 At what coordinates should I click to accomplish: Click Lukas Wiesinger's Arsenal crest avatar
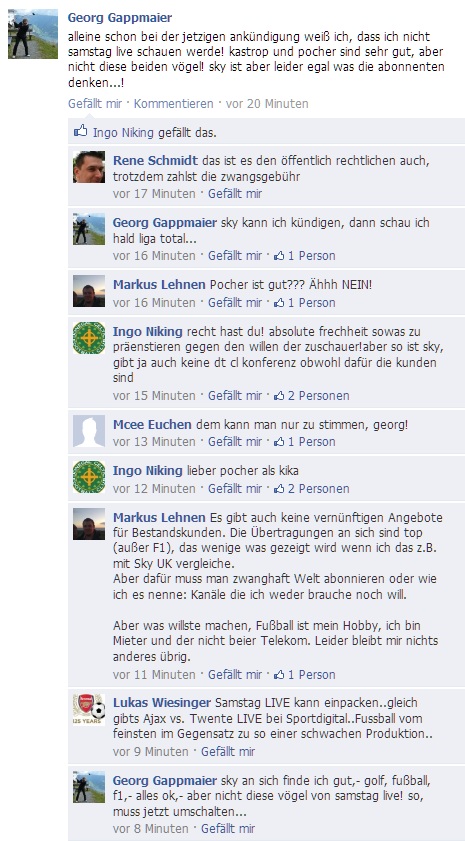coord(89,710)
